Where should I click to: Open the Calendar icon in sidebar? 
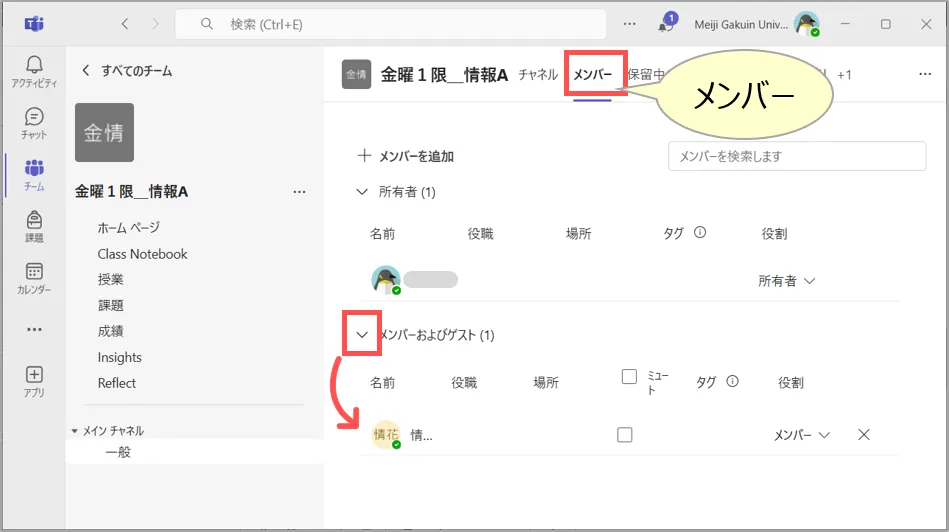click(34, 278)
